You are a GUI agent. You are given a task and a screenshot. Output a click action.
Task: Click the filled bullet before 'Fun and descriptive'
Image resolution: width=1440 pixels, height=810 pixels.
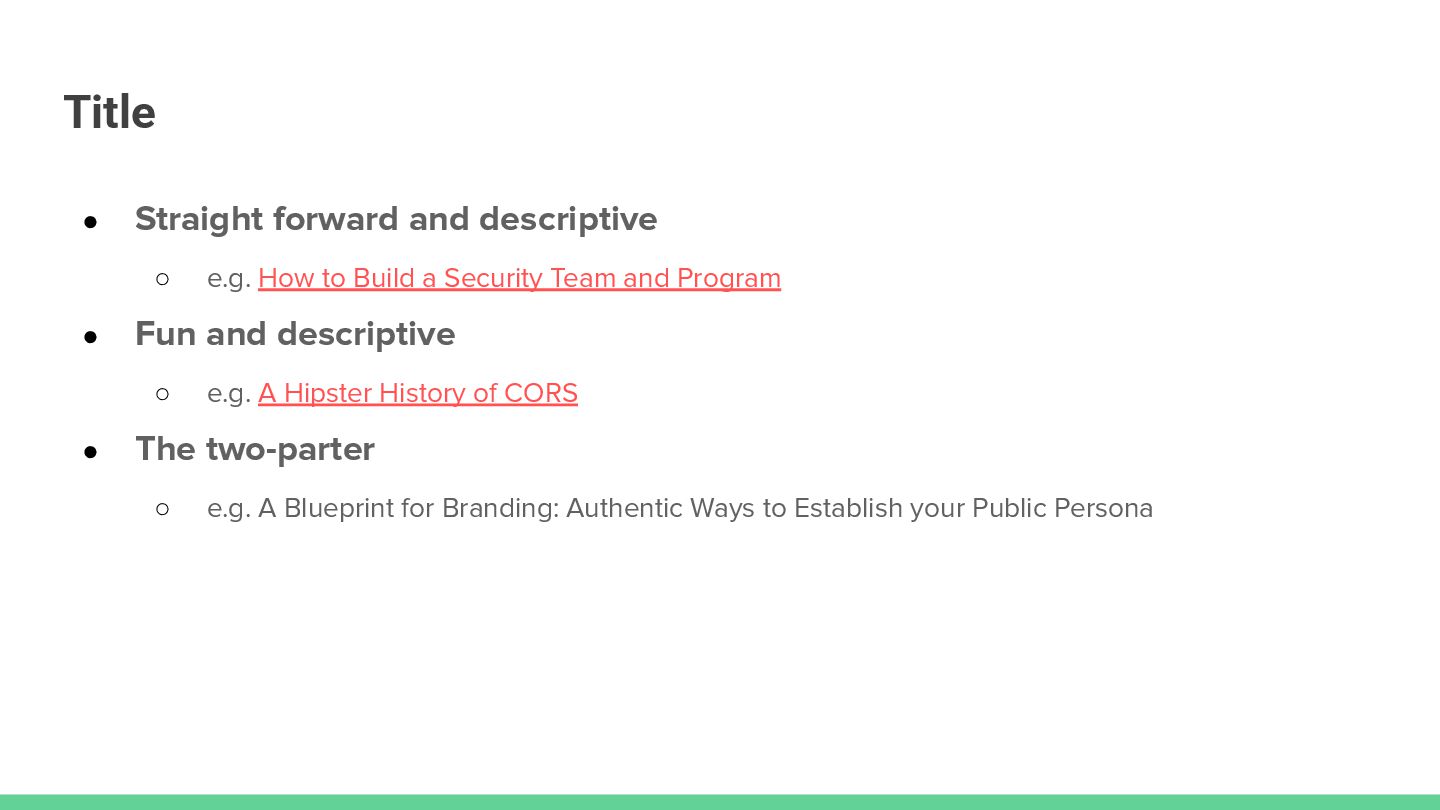[x=90, y=336]
